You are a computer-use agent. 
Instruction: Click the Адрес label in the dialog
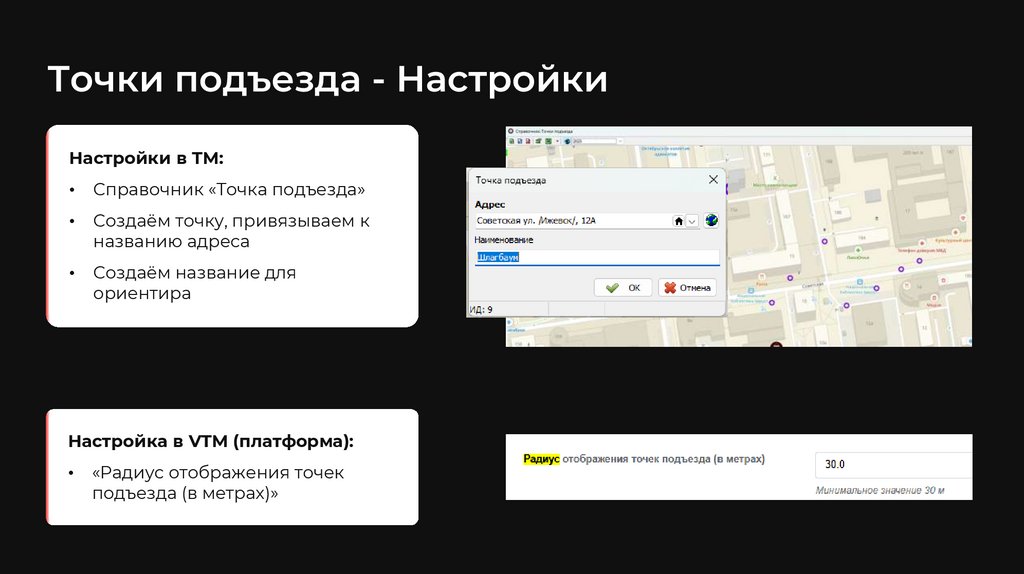point(490,204)
